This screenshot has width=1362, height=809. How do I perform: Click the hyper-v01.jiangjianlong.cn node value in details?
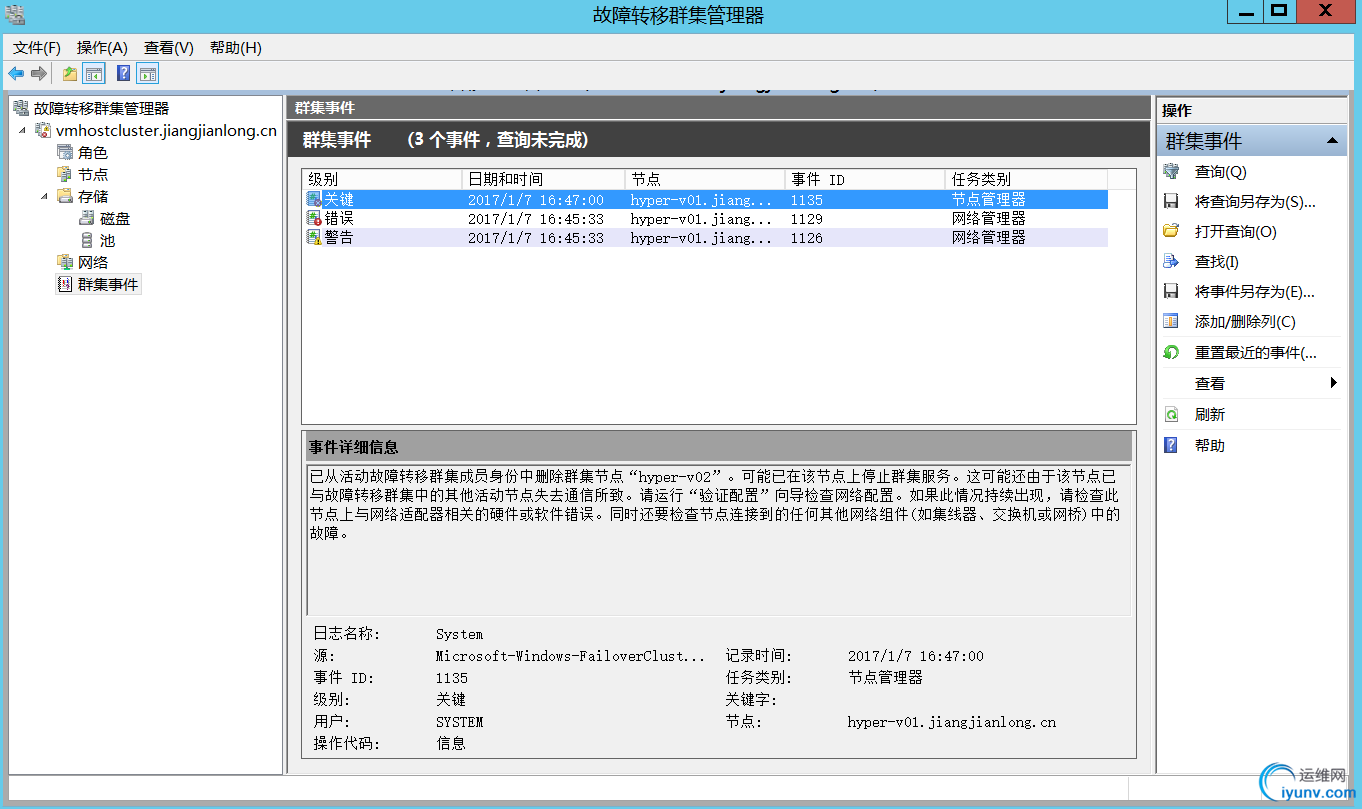point(951,722)
